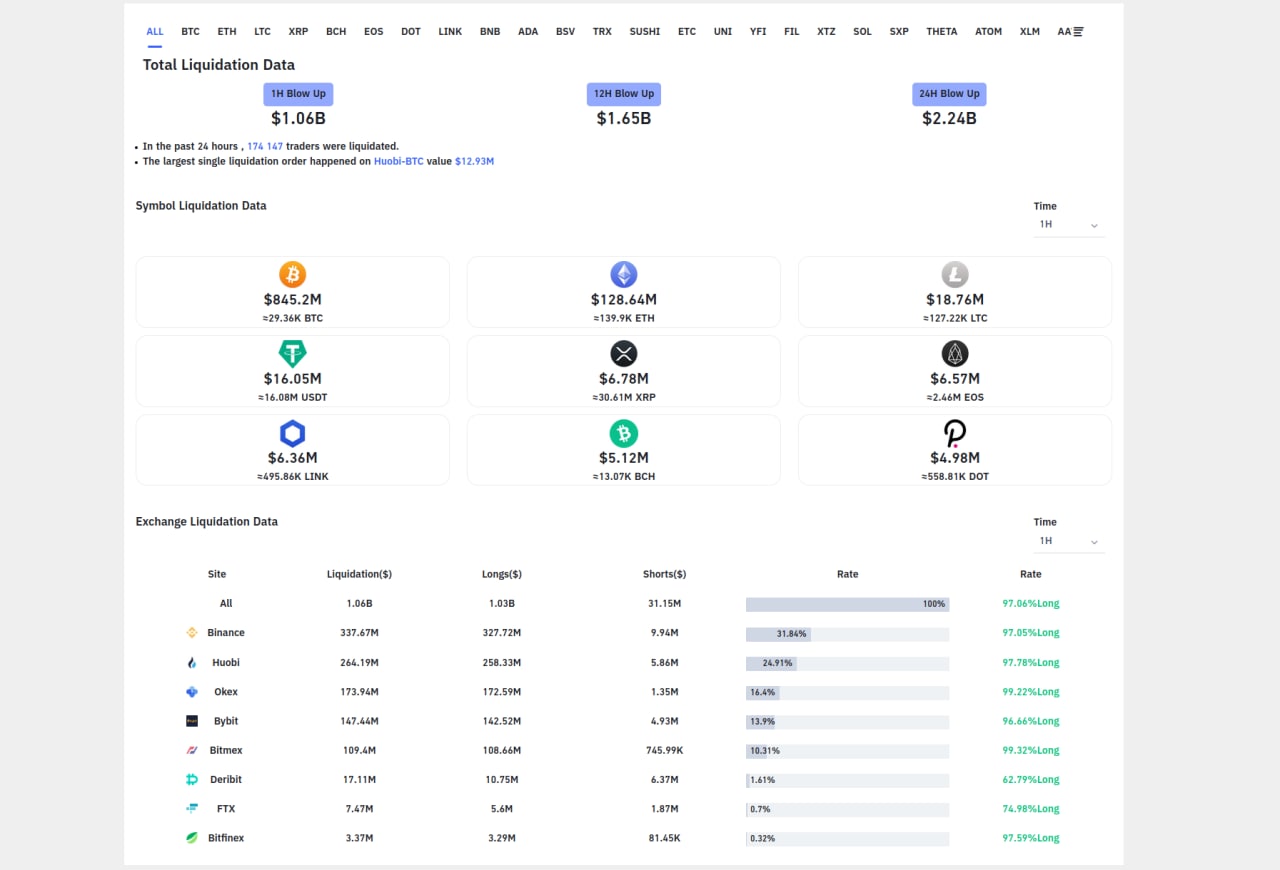The height and width of the screenshot is (870, 1280).
Task: Open the SUSHI tab
Action: 645,32
